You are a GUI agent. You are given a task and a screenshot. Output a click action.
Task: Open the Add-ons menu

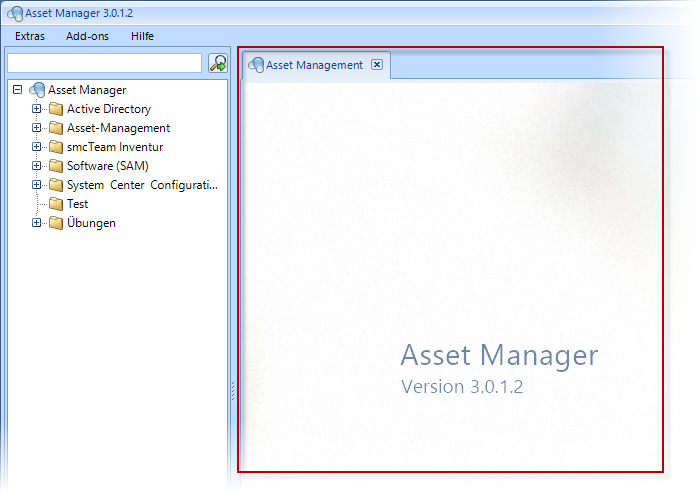tap(87, 36)
